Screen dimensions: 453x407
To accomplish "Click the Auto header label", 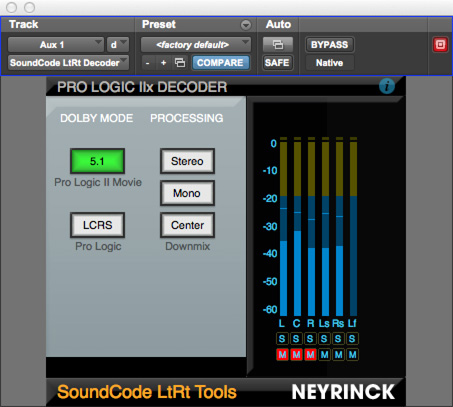I will pos(278,24).
